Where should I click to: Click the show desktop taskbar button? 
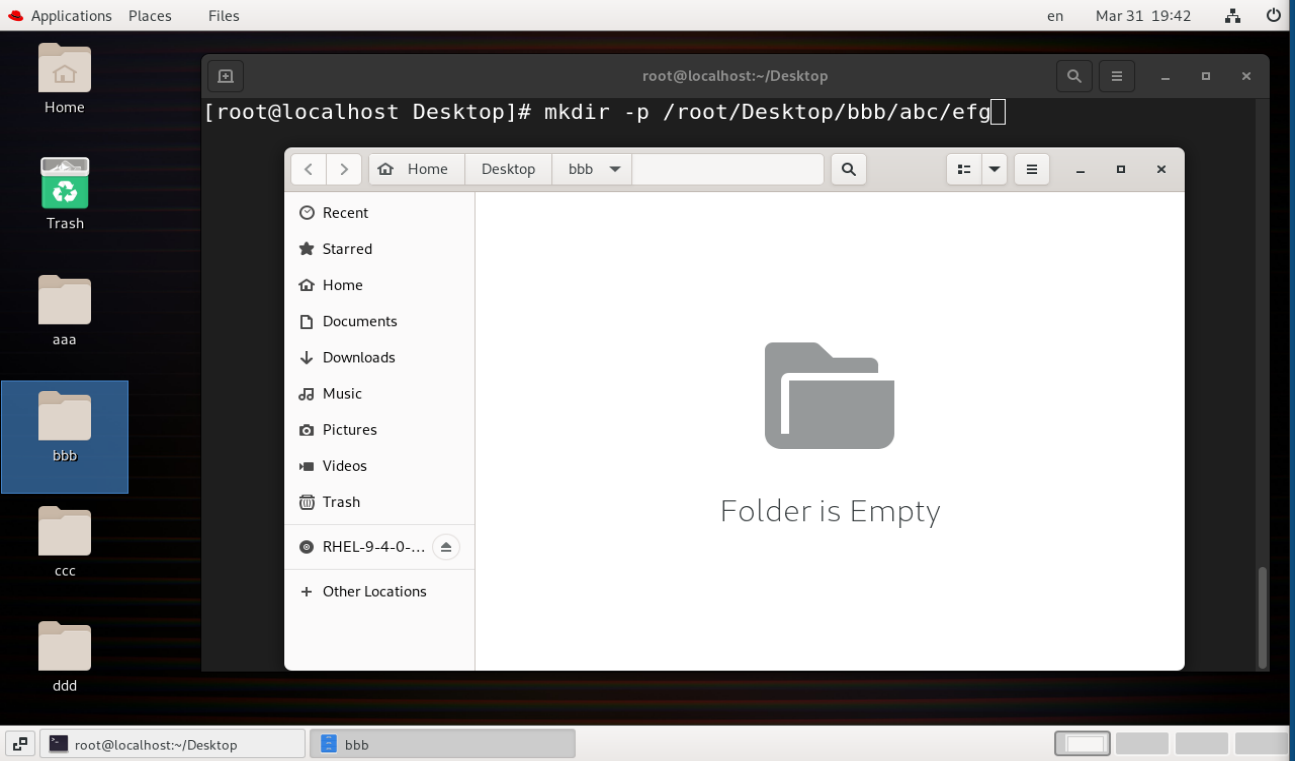pos(20,744)
